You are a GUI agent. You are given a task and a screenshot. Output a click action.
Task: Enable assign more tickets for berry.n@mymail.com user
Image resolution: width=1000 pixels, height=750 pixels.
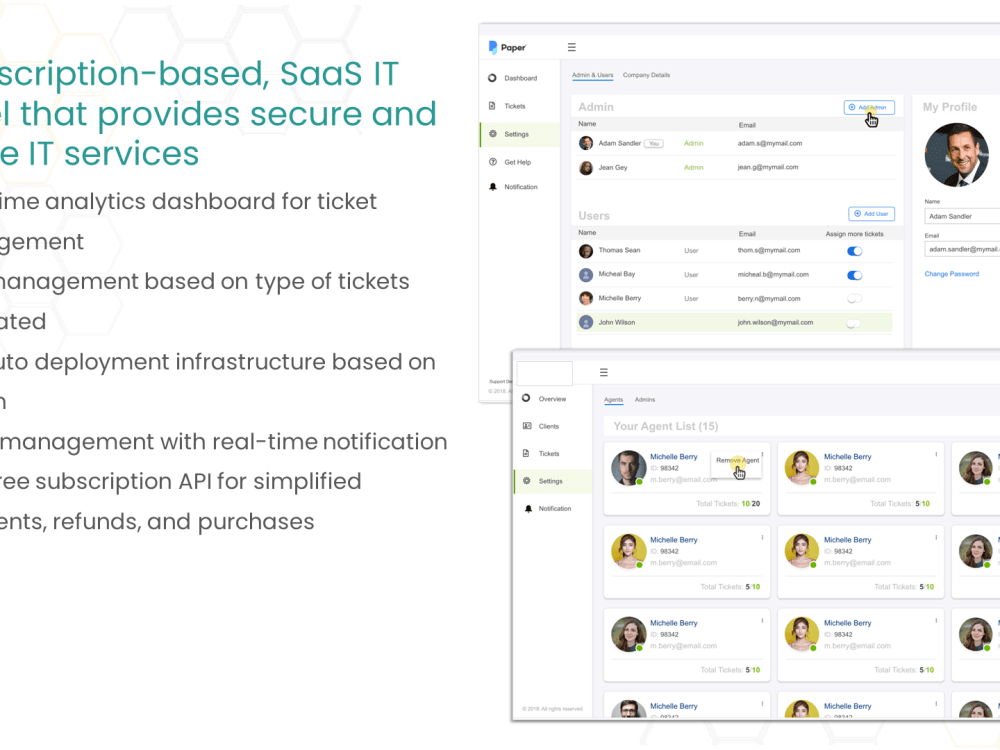855,298
